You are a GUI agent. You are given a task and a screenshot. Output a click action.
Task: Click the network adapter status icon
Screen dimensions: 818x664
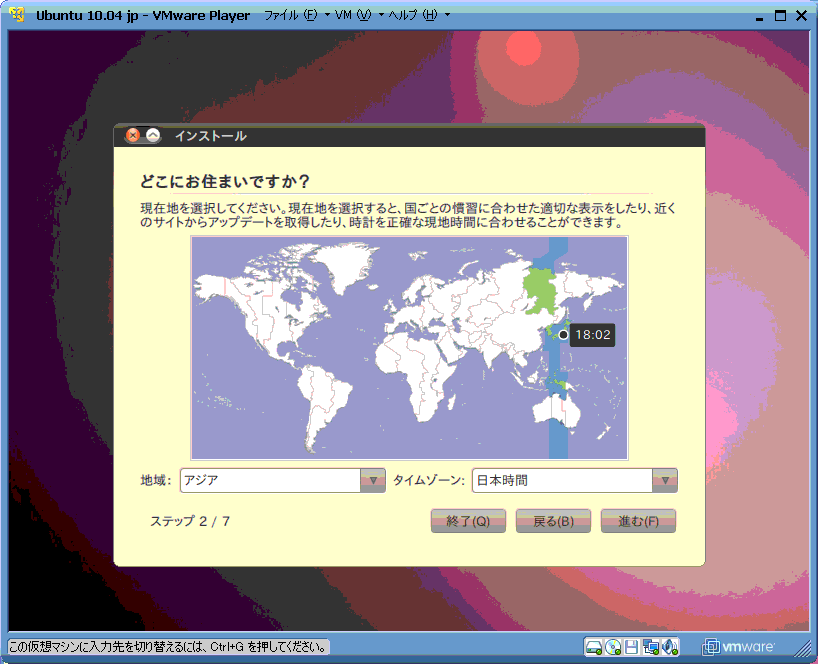(651, 647)
